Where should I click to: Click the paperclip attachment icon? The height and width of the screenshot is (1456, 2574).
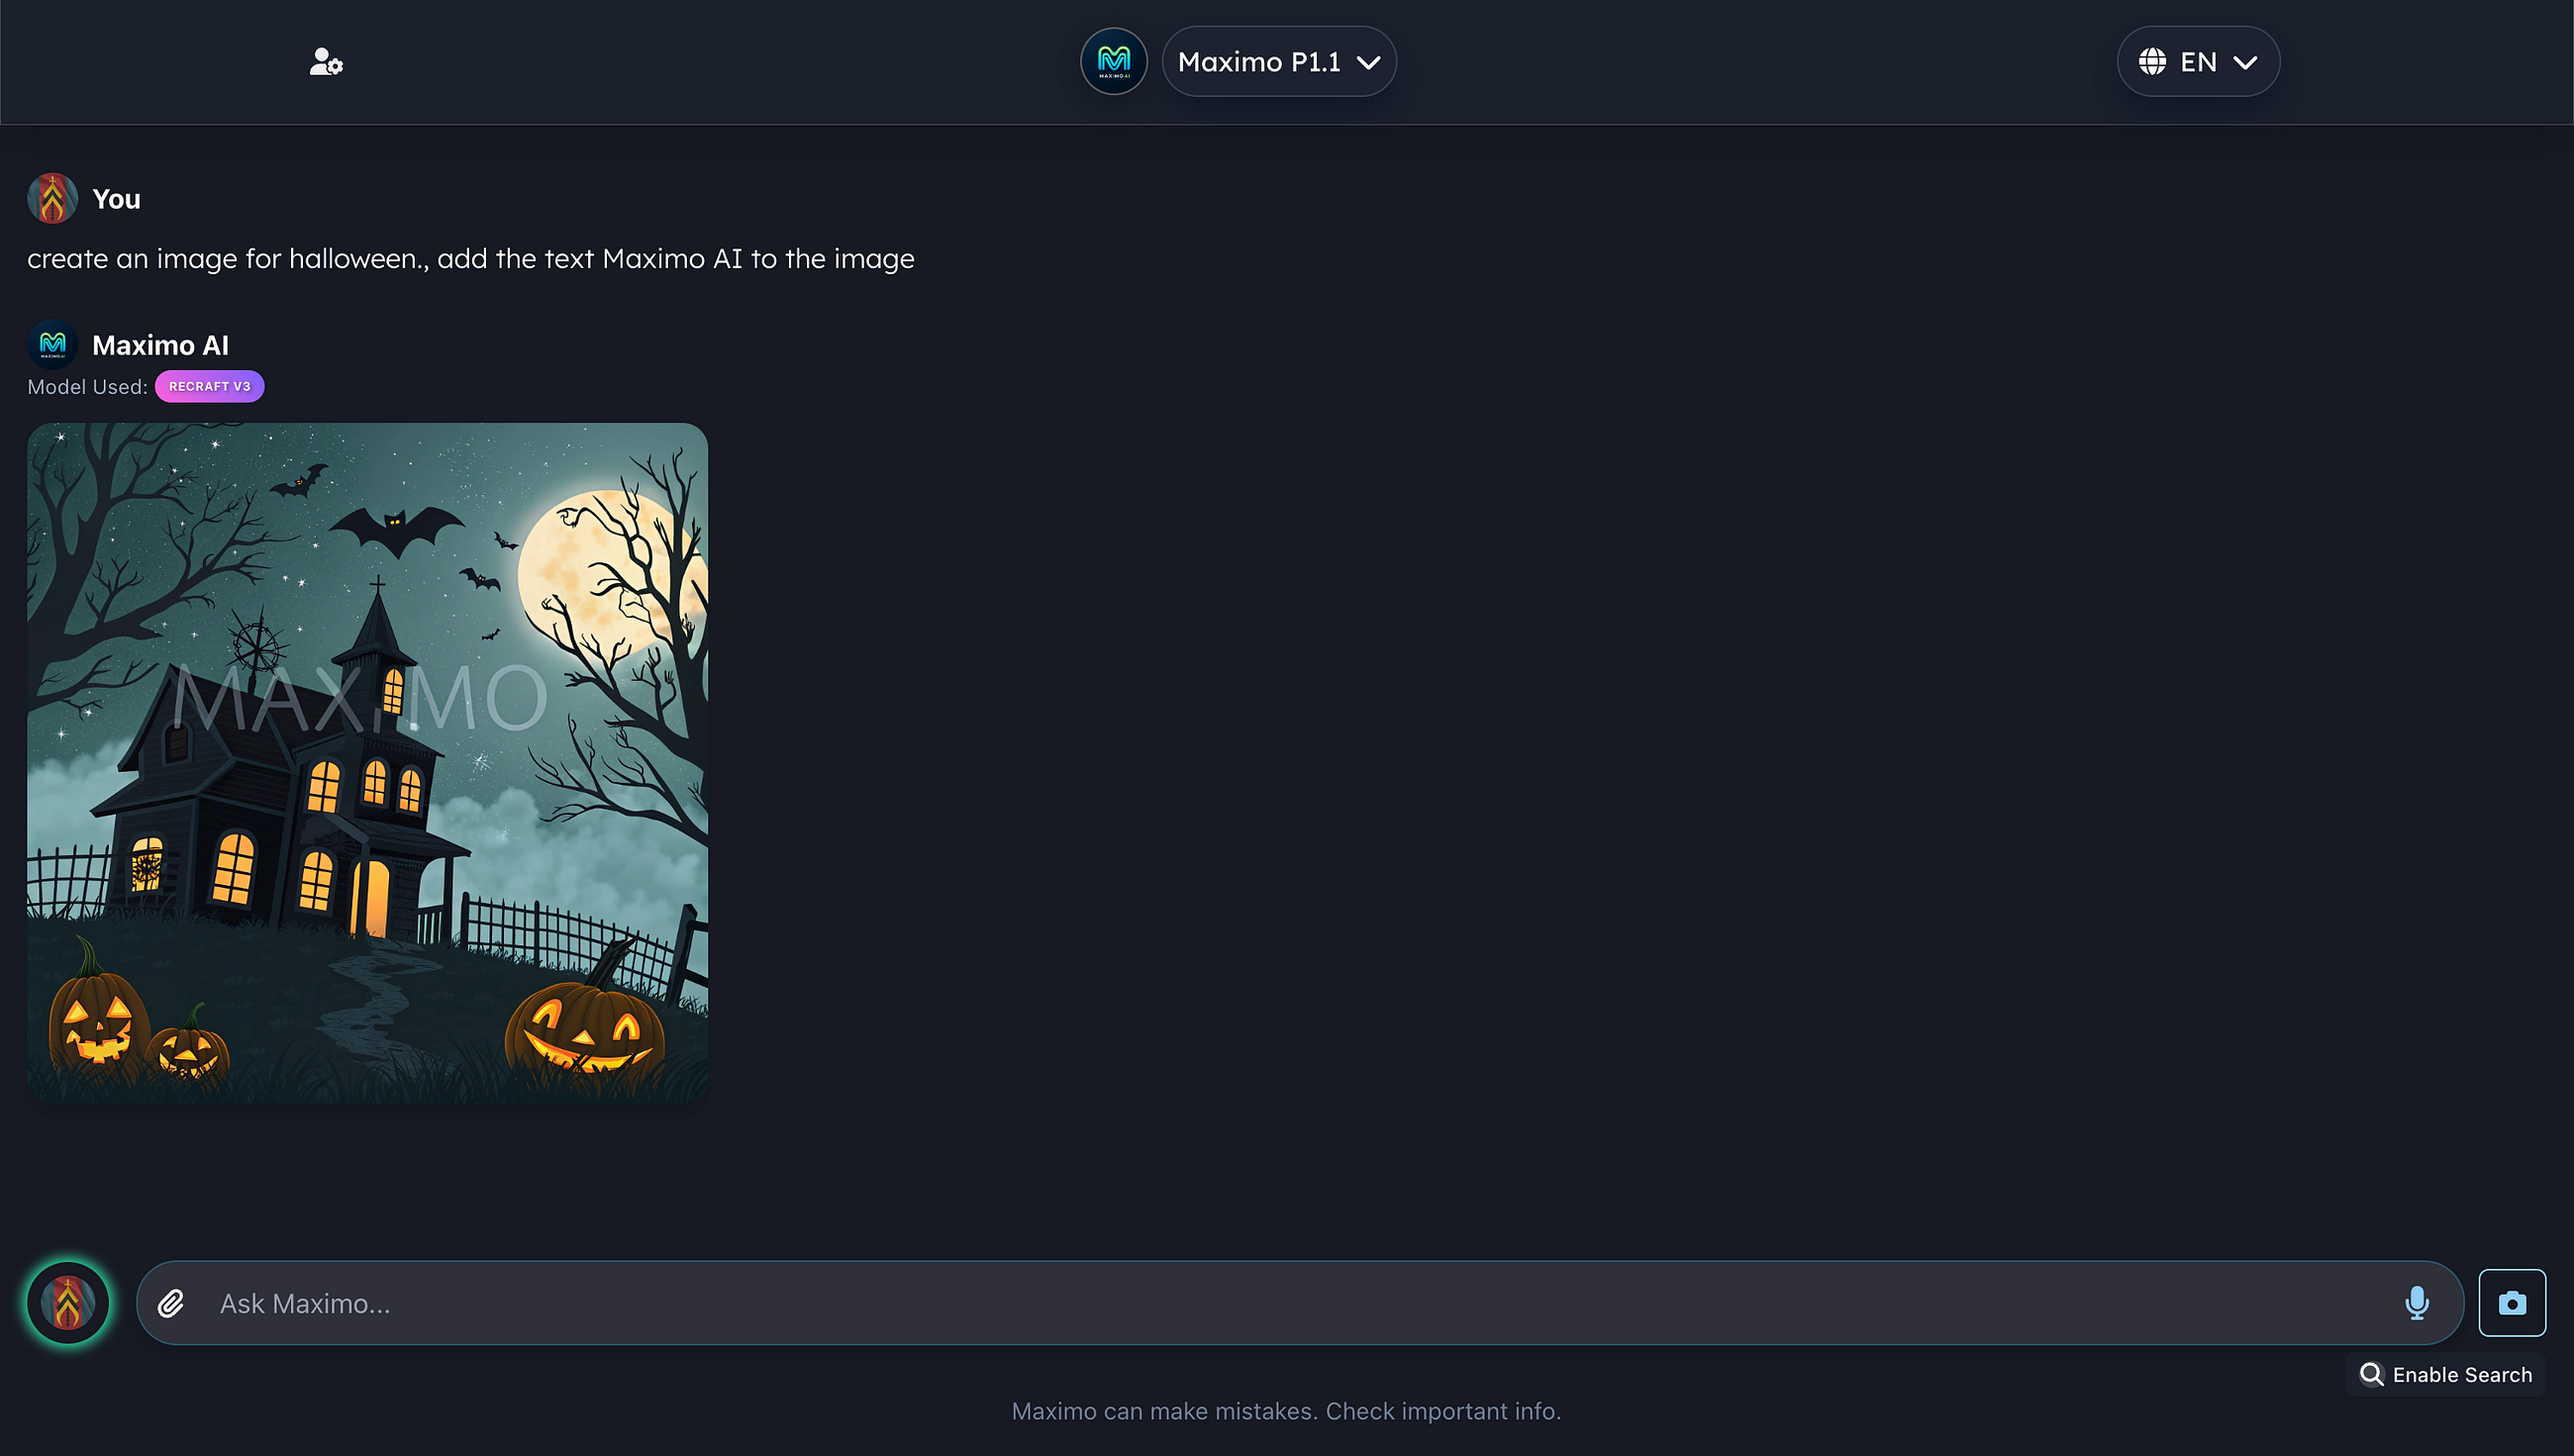tap(171, 1303)
